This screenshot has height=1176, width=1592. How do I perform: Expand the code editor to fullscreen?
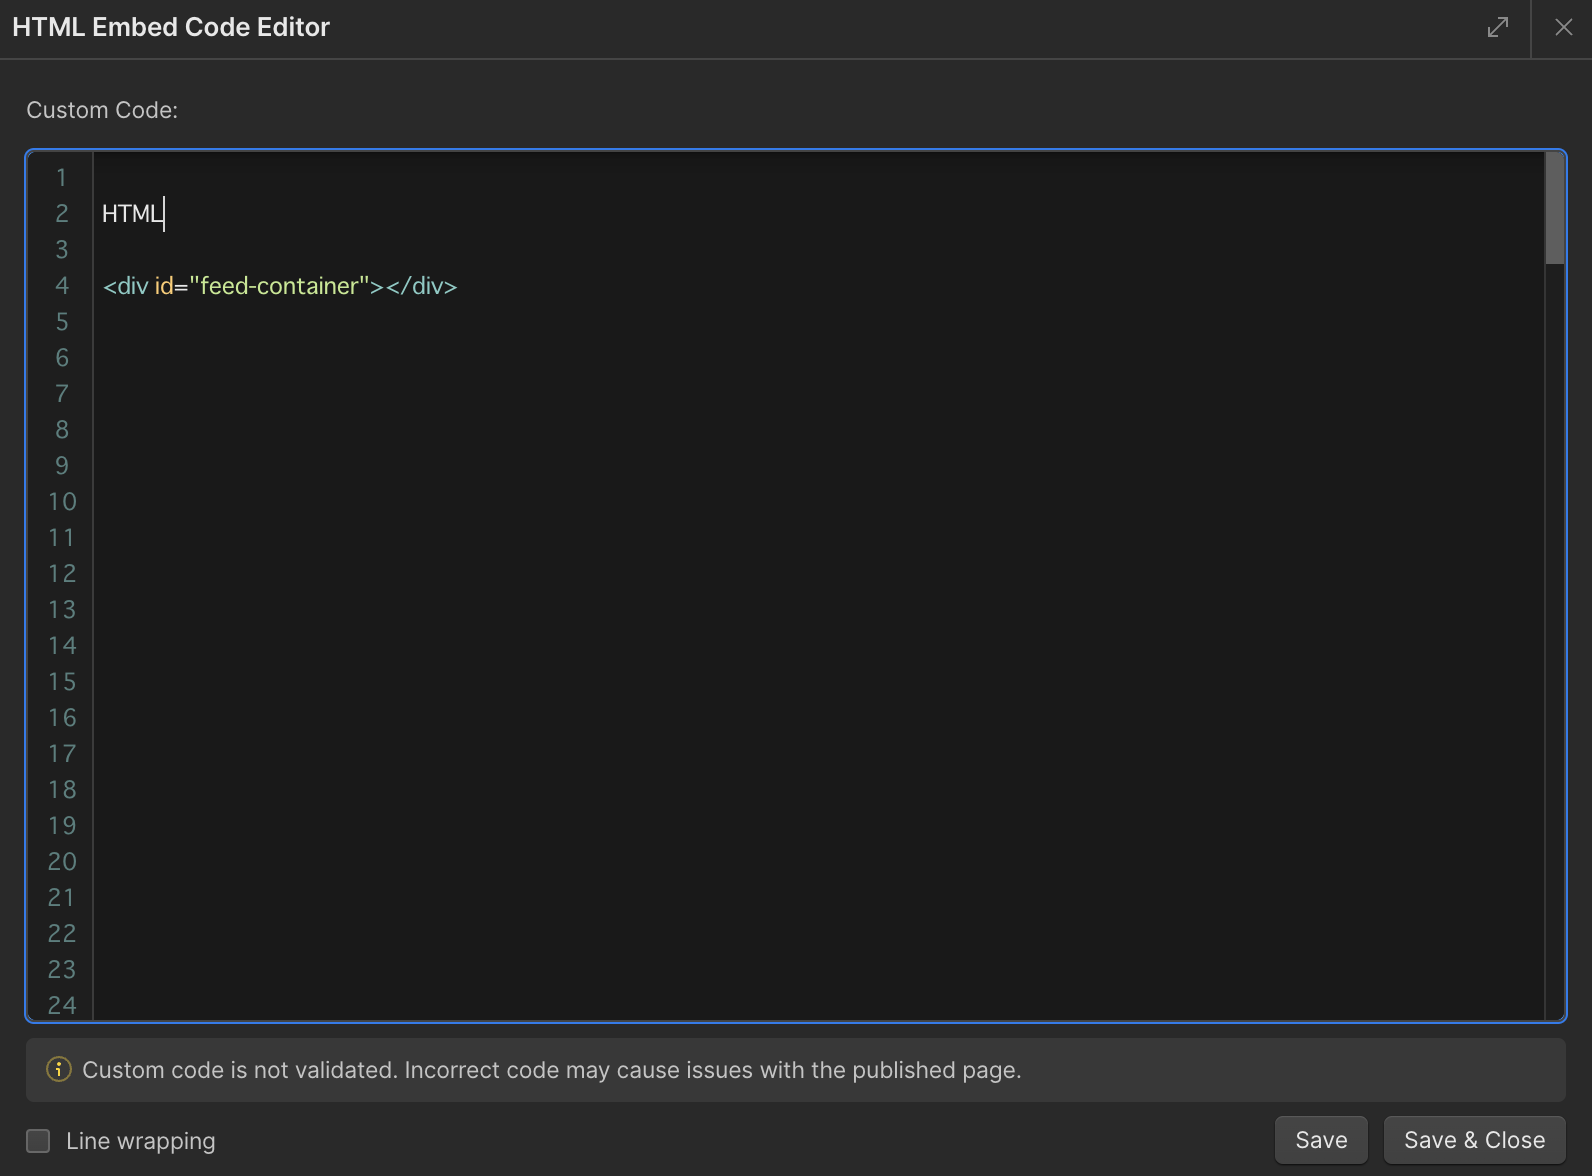pos(1497,28)
